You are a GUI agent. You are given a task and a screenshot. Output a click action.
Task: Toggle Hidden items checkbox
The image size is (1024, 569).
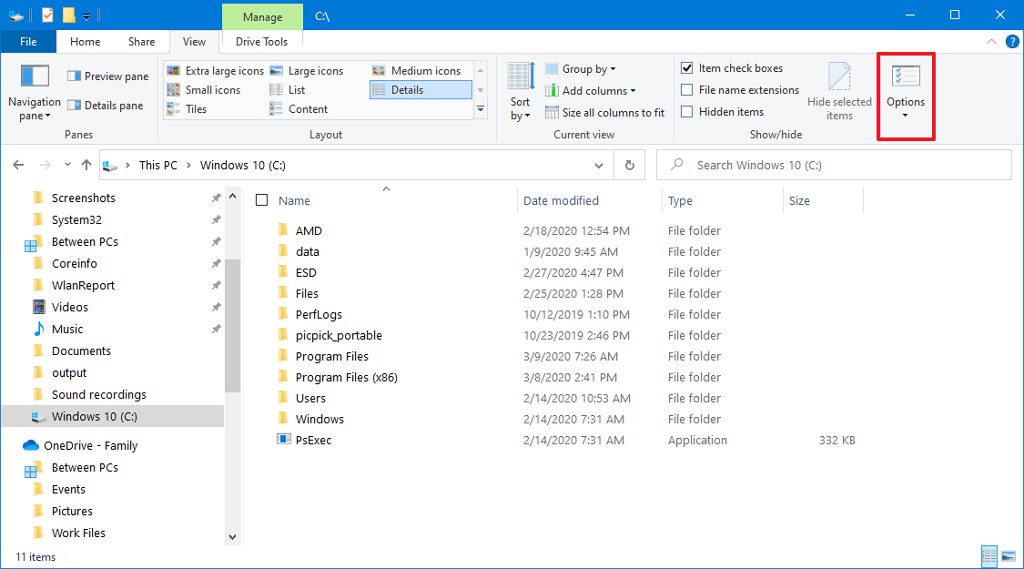click(687, 112)
